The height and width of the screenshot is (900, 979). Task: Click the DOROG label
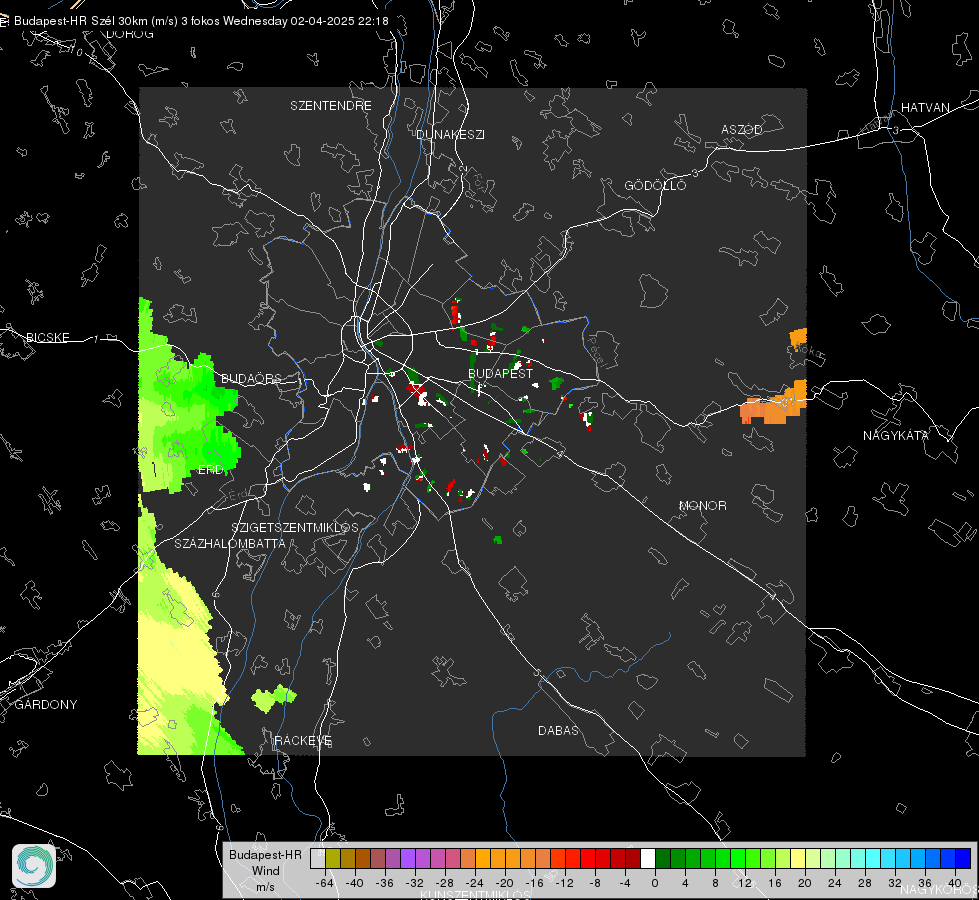[x=130, y=34]
